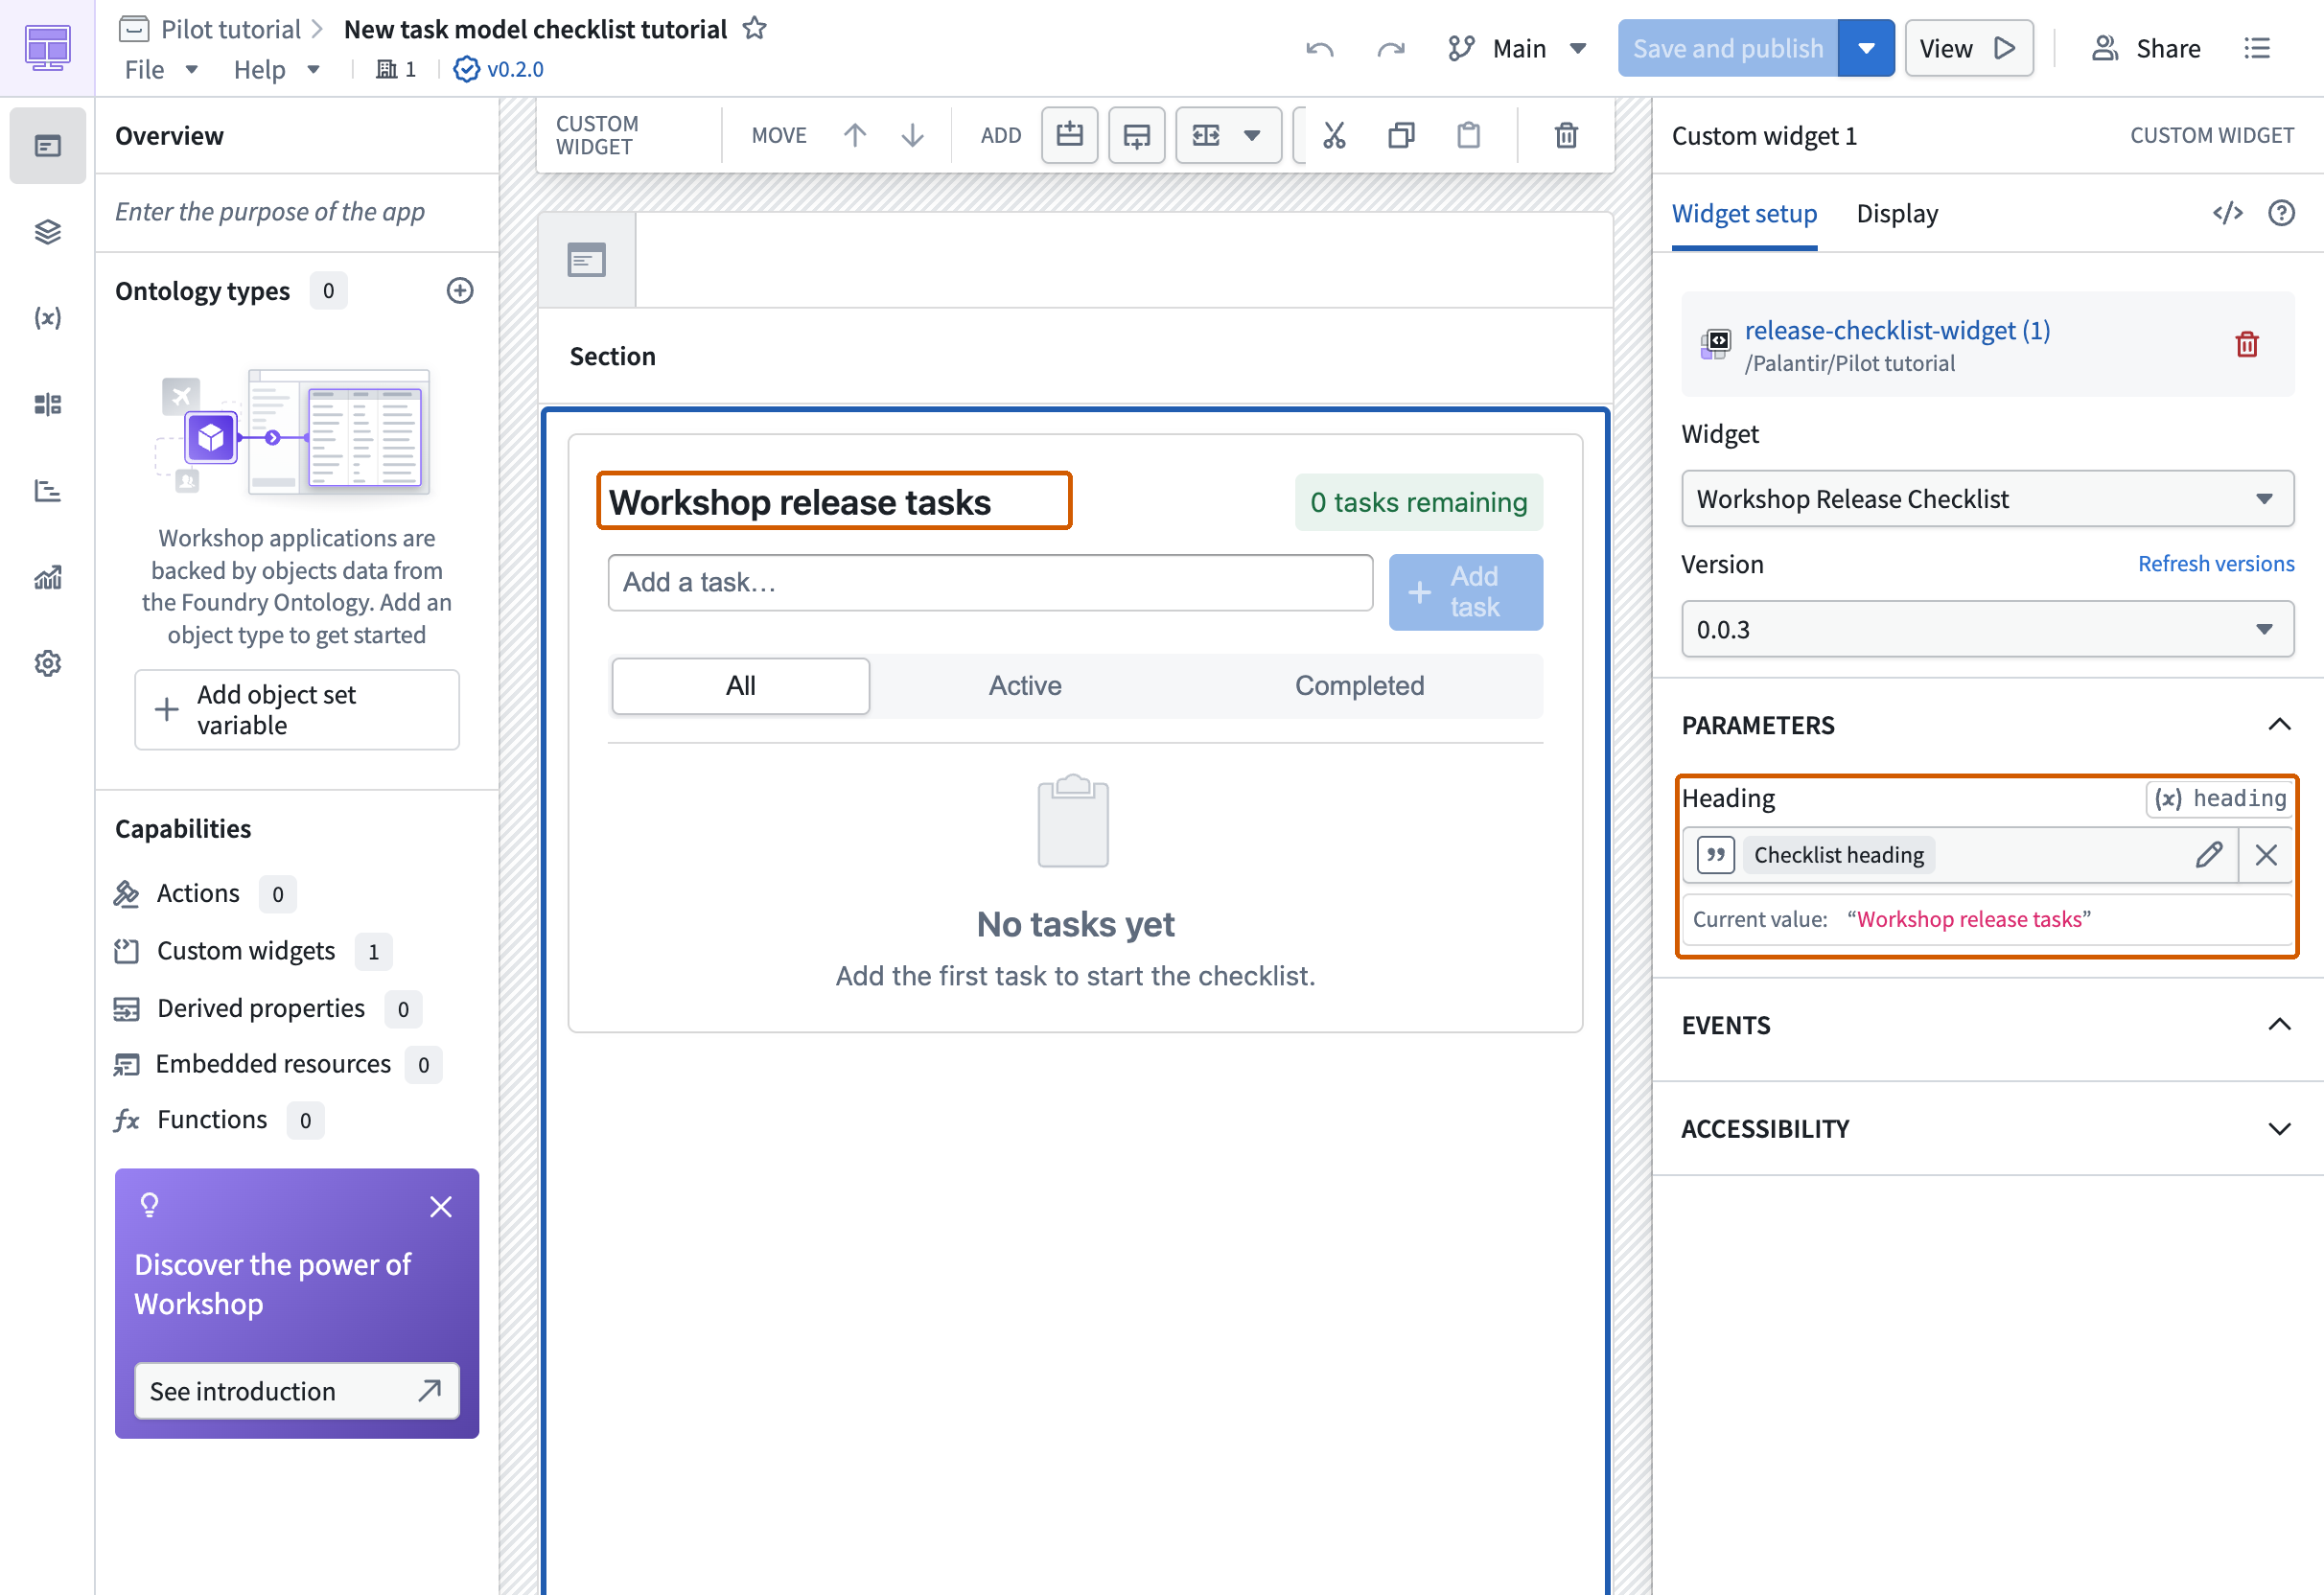2324x1595 pixels.
Task: Click the Share button
Action: point(2146,48)
